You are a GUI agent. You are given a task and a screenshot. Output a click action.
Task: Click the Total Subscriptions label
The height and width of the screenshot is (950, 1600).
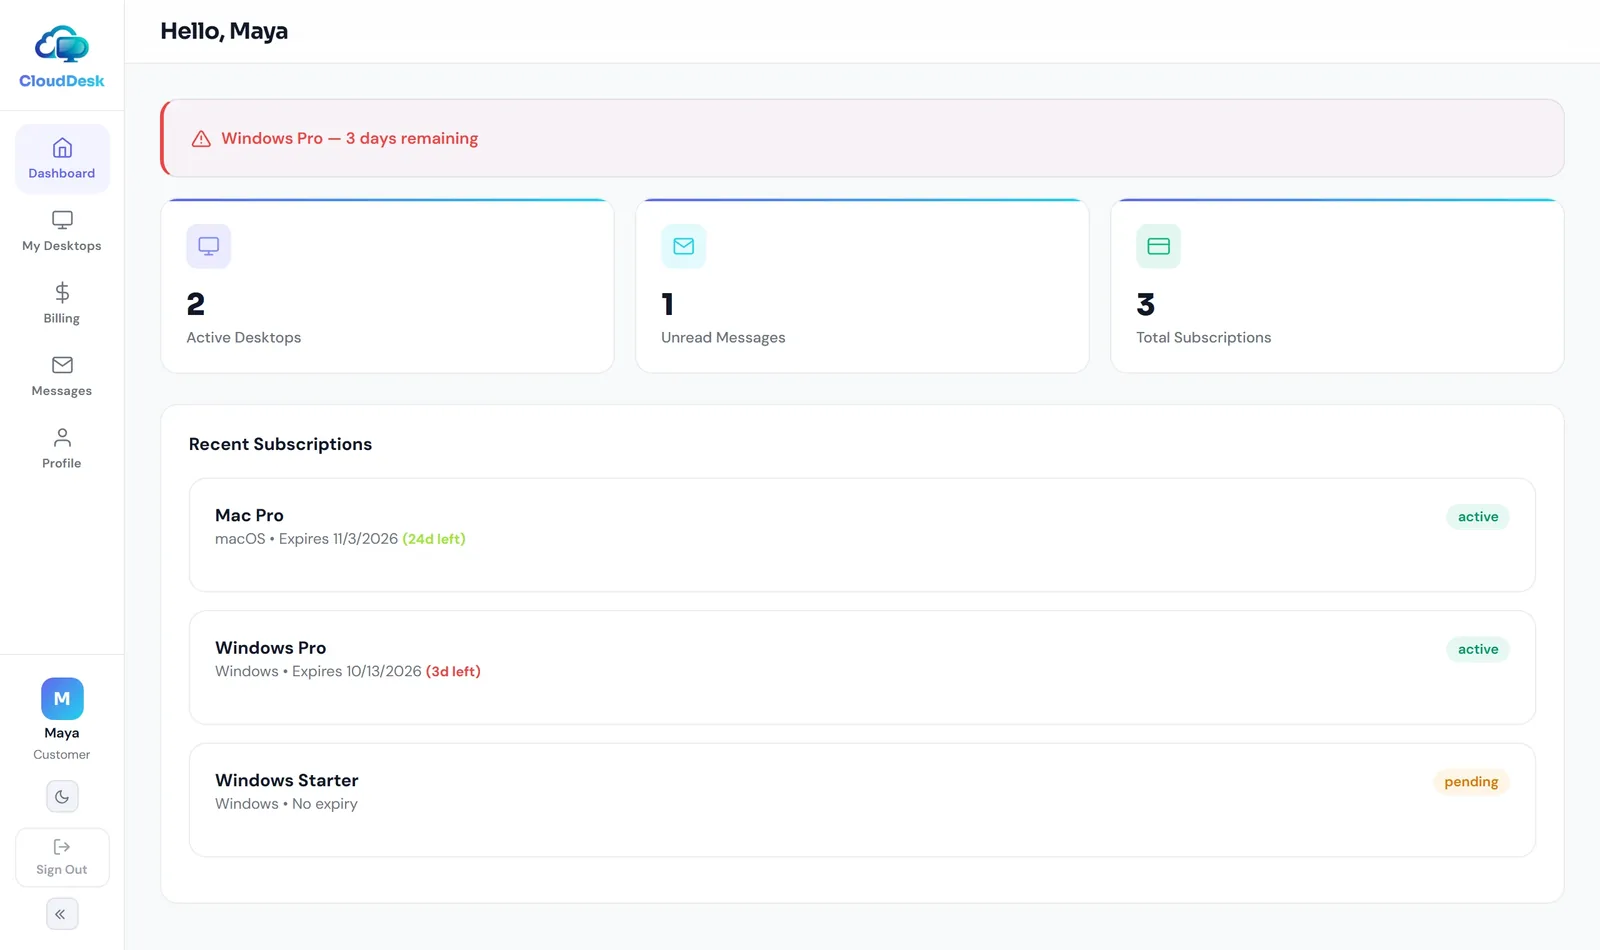(1204, 338)
